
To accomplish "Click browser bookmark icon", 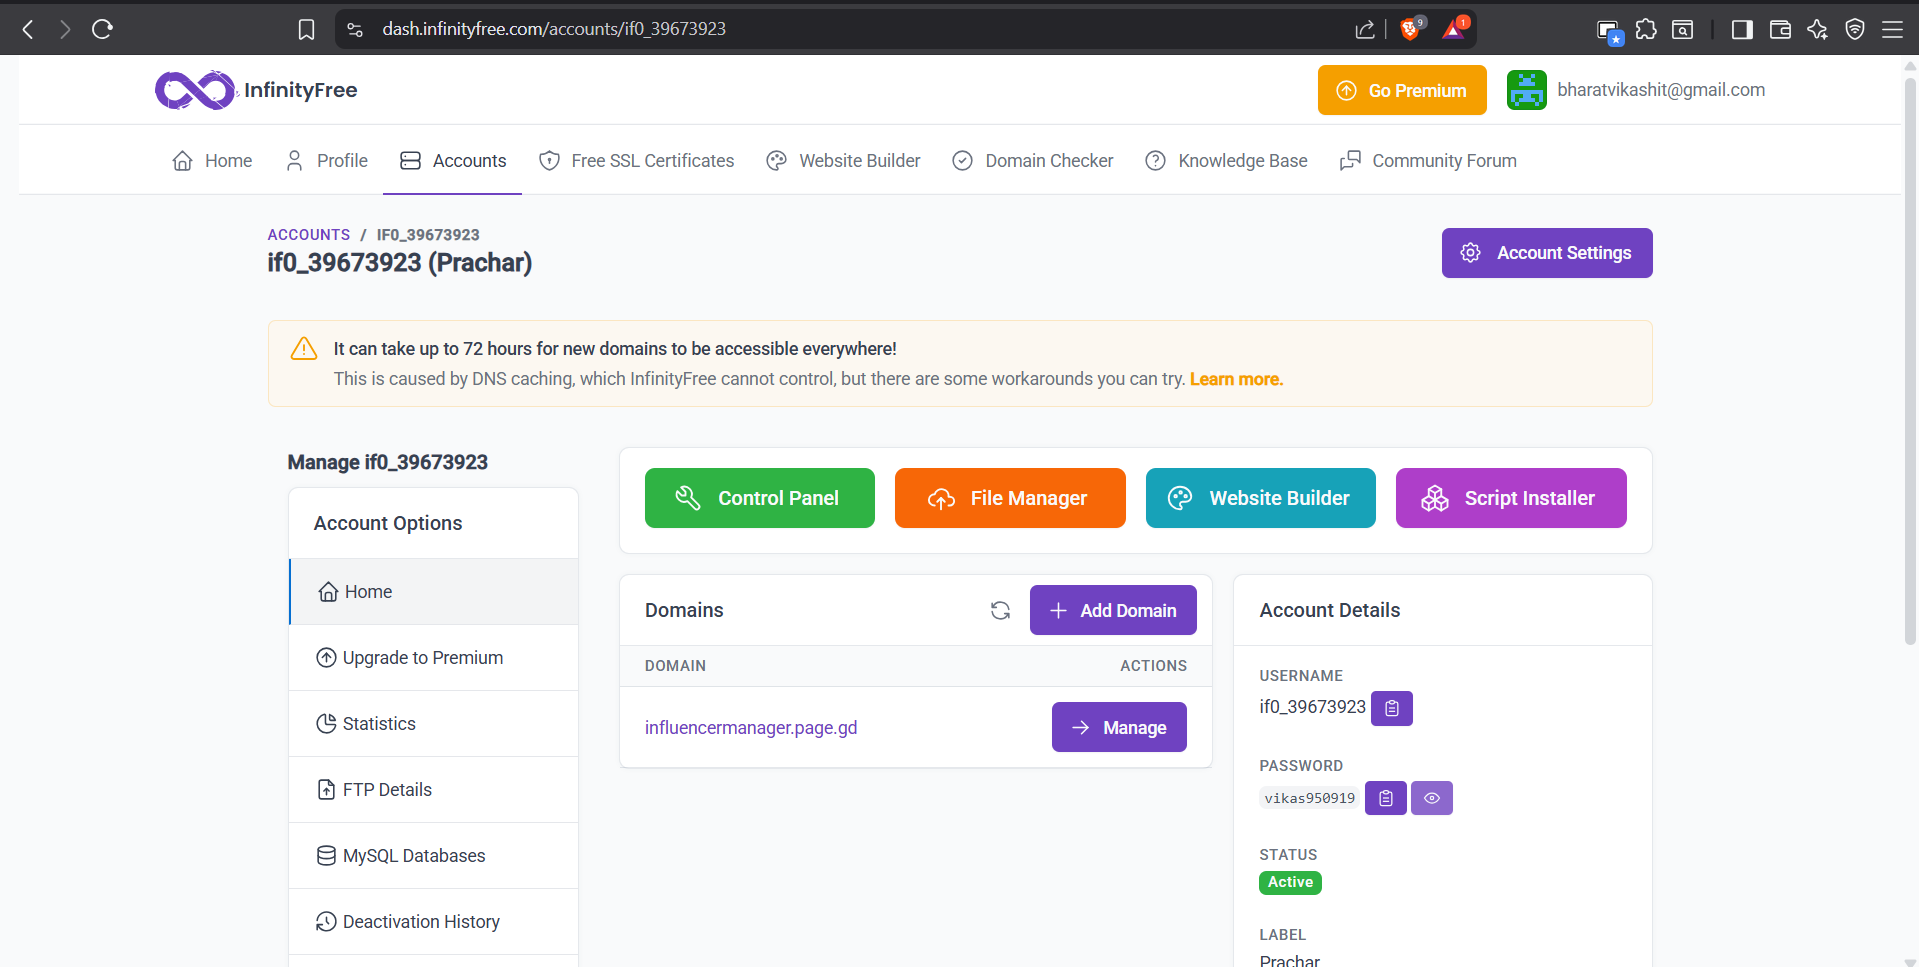I will [306, 29].
